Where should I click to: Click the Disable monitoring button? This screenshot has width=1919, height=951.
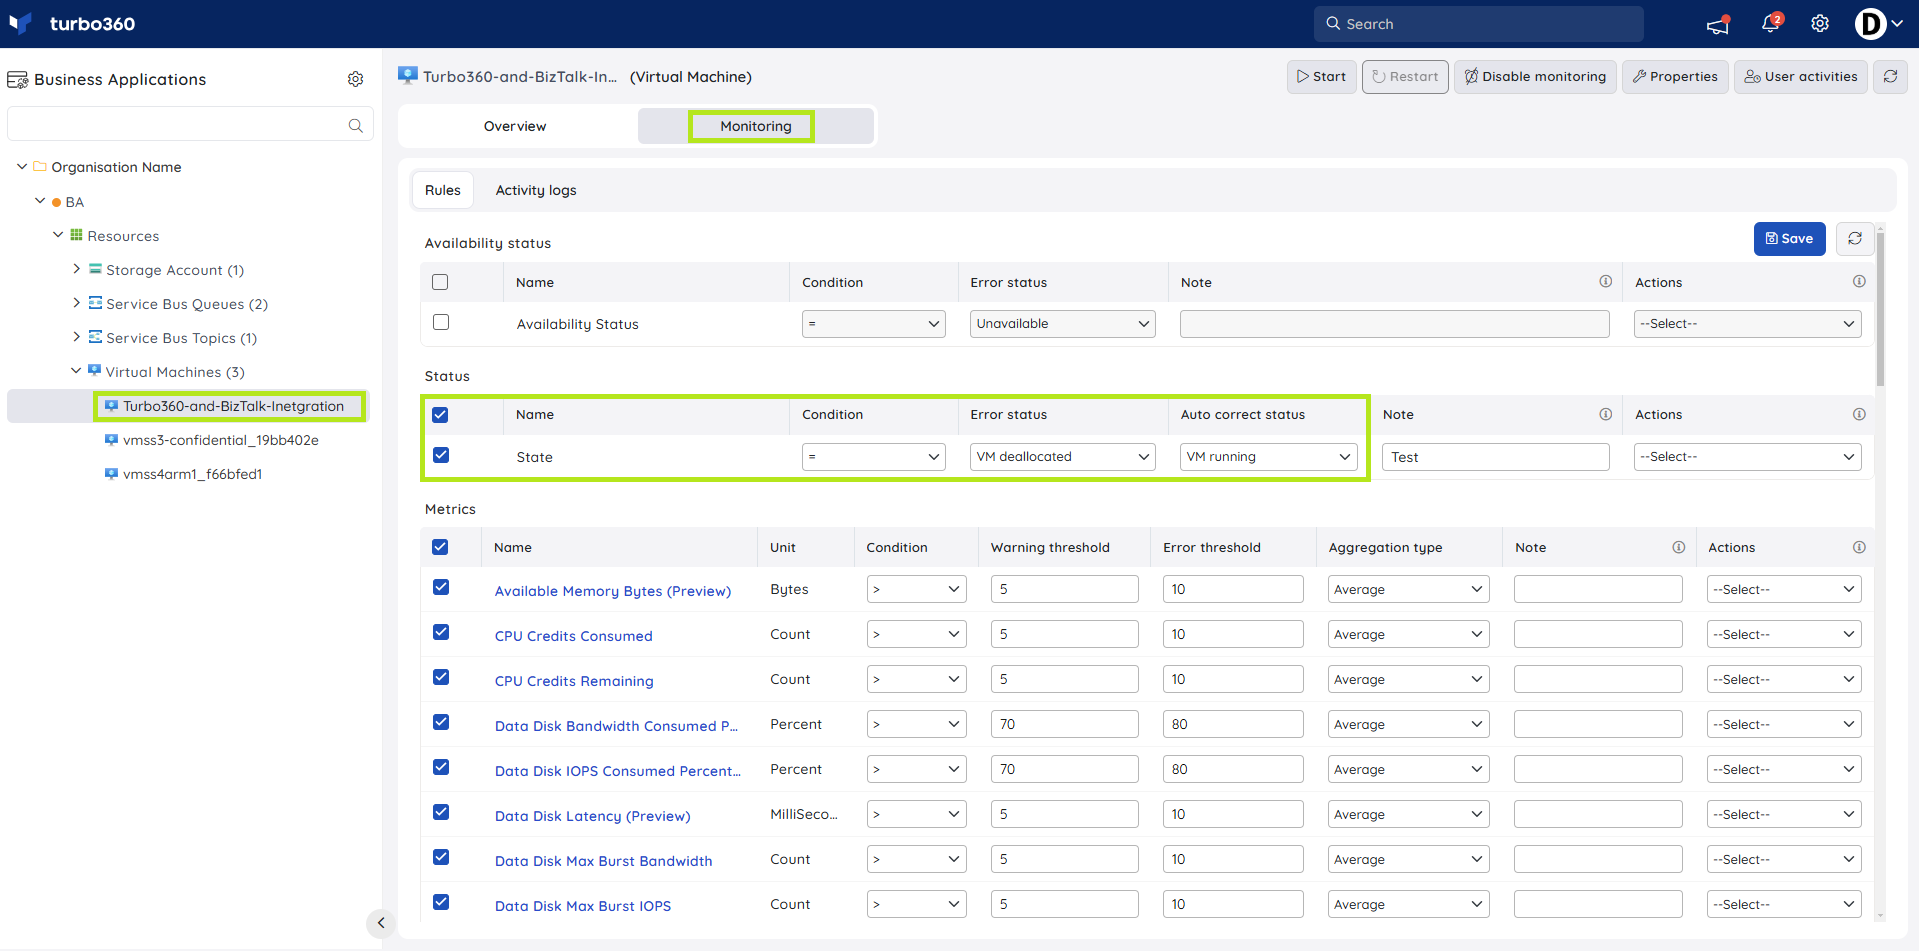point(1535,76)
